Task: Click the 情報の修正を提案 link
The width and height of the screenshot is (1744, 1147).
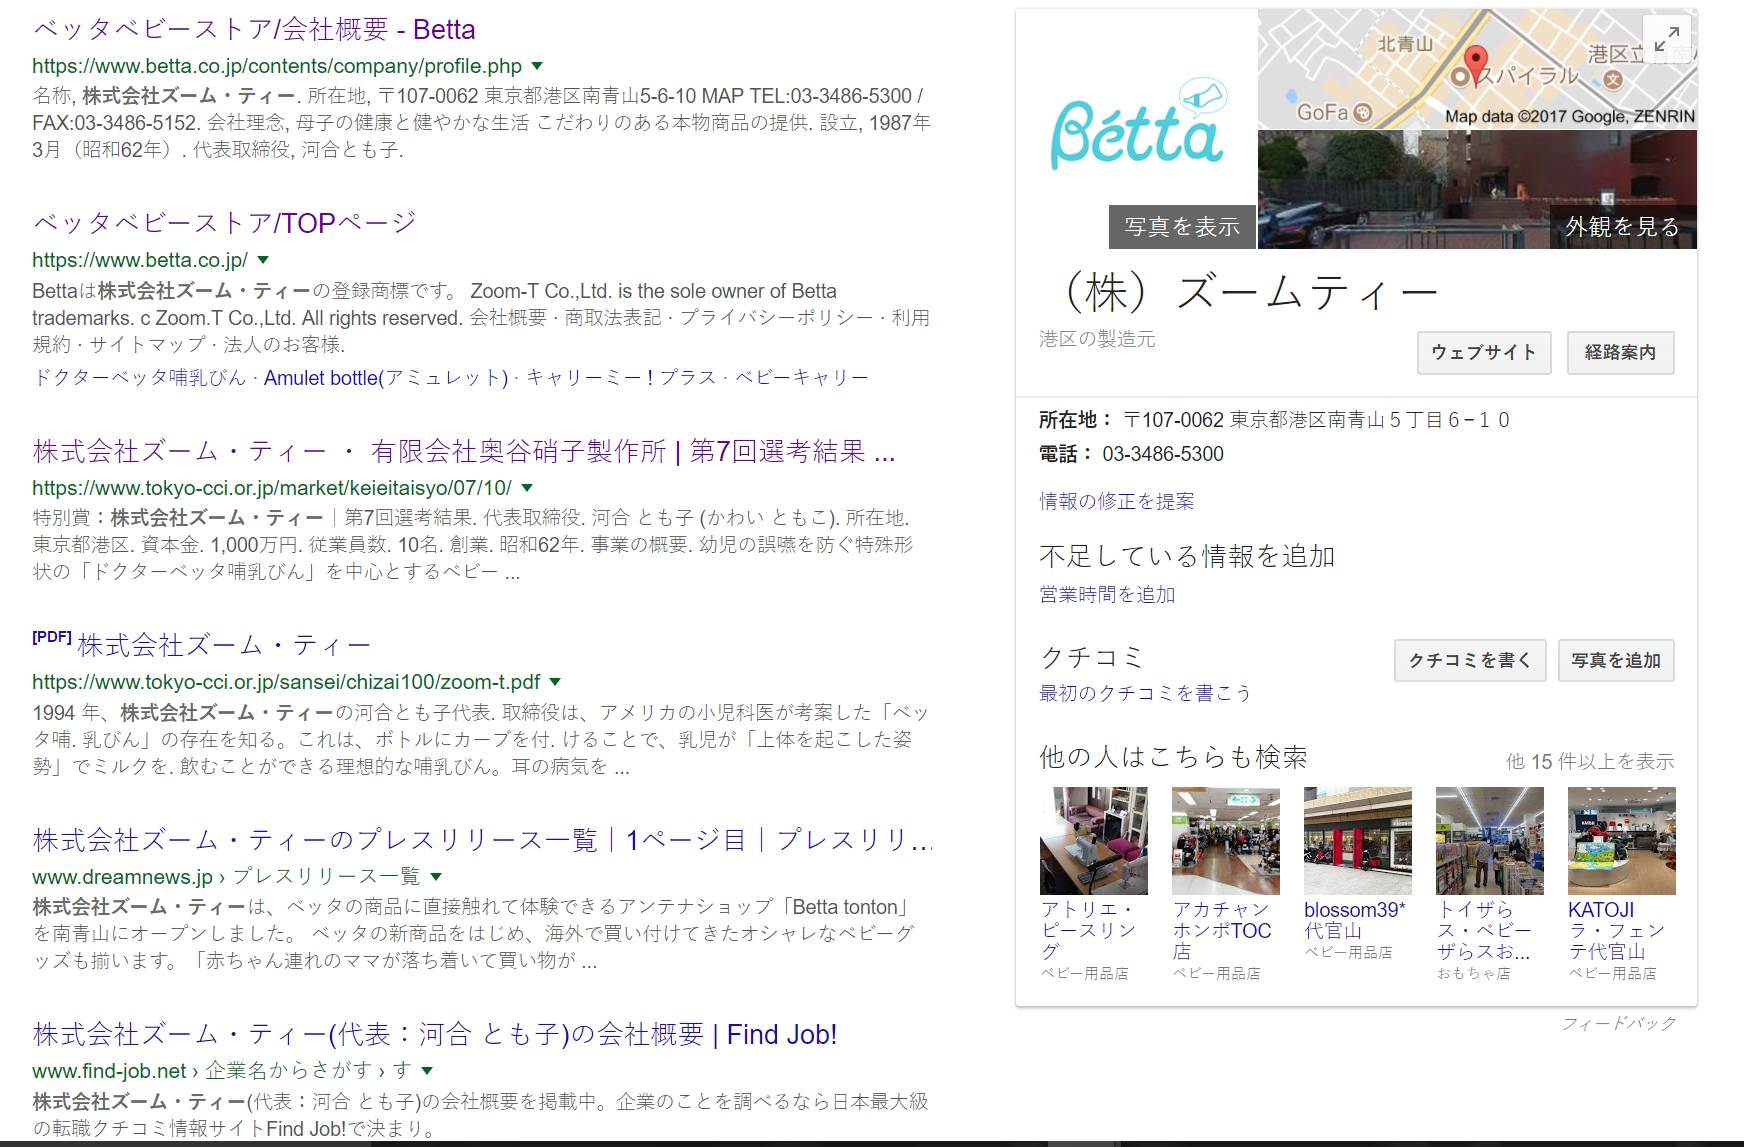Action: pyautogui.click(x=1117, y=501)
